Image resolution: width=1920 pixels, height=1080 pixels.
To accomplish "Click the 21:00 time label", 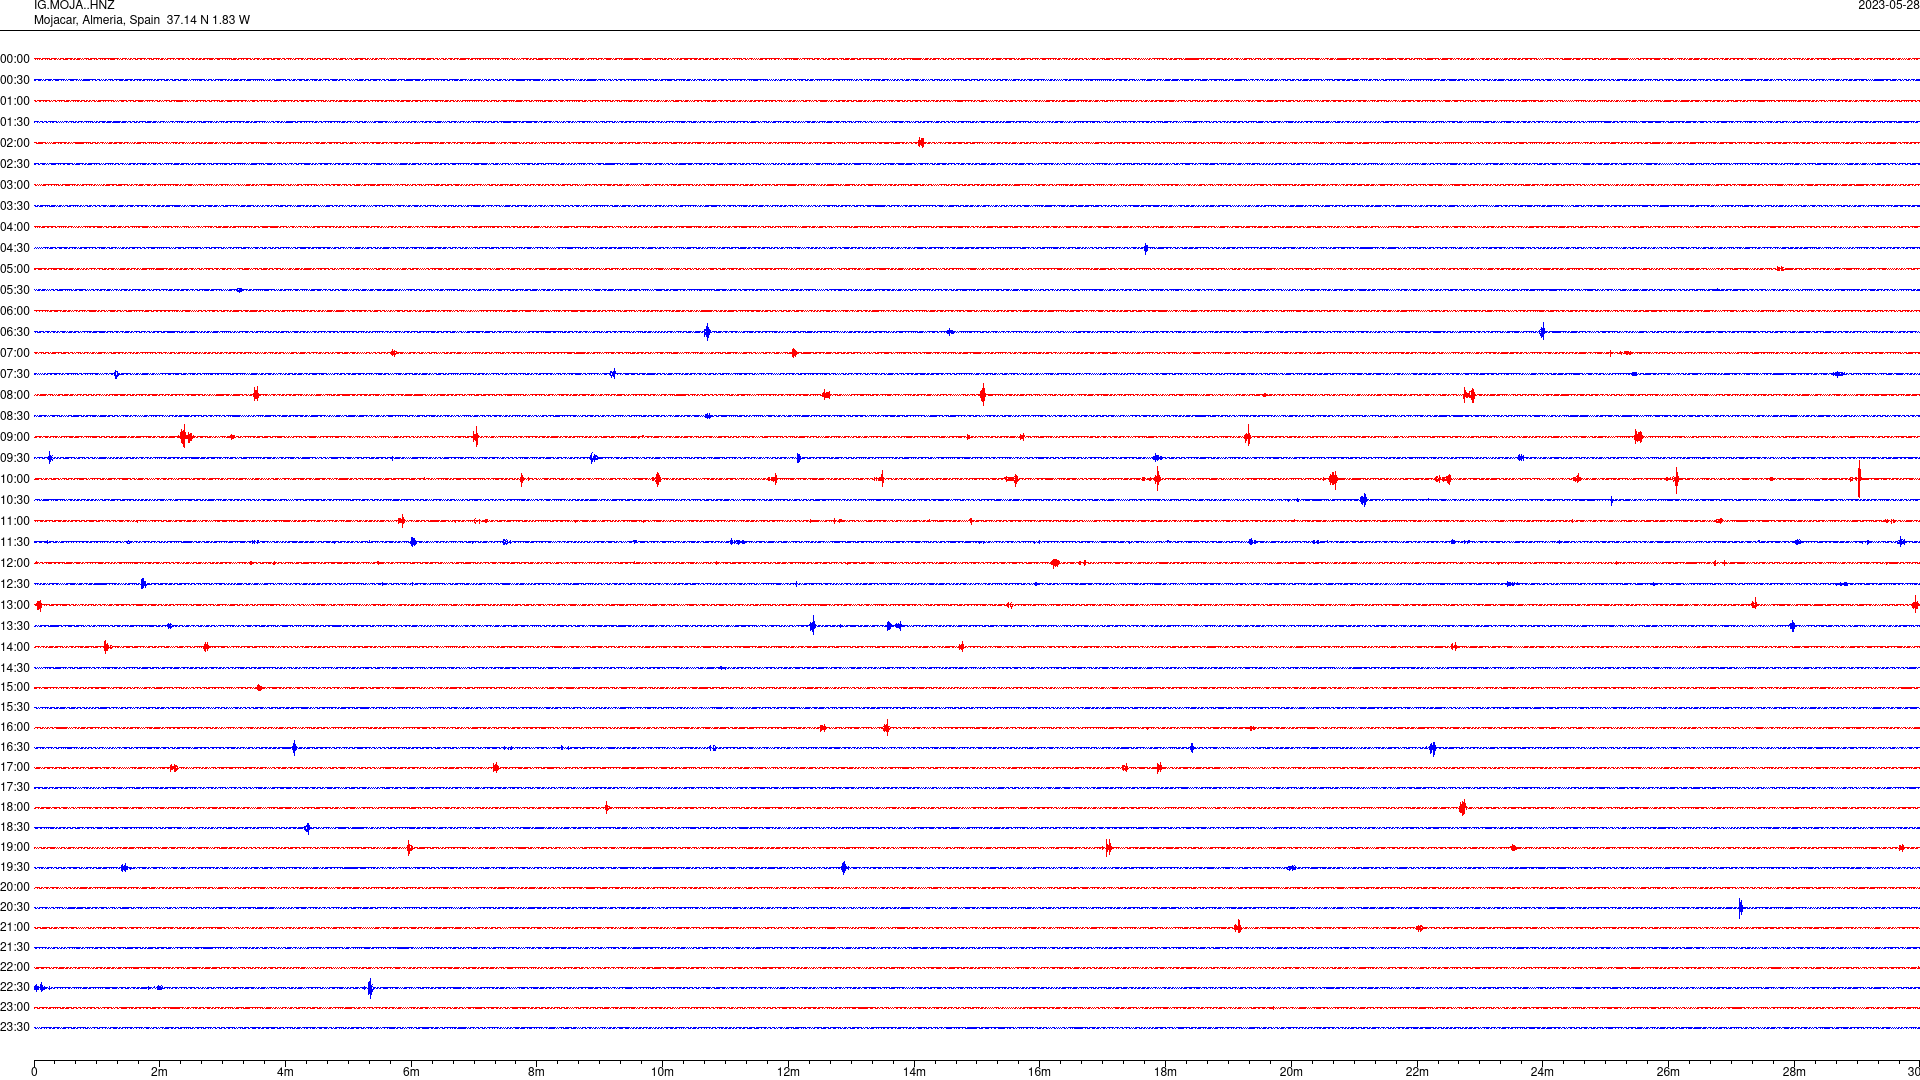I will [x=15, y=927].
